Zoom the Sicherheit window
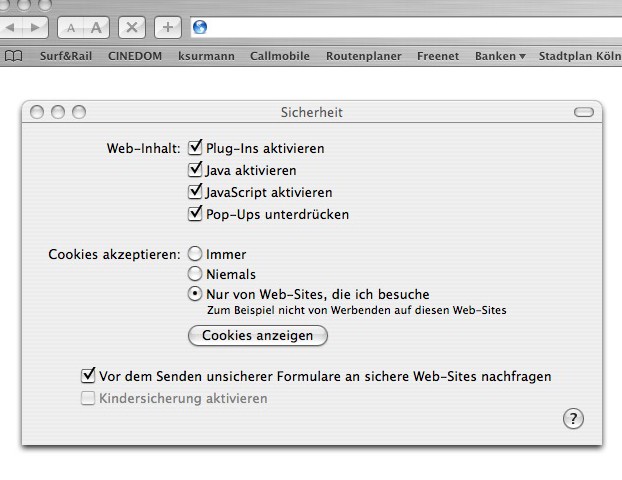Viewport: 622px width, 480px height. [79, 112]
